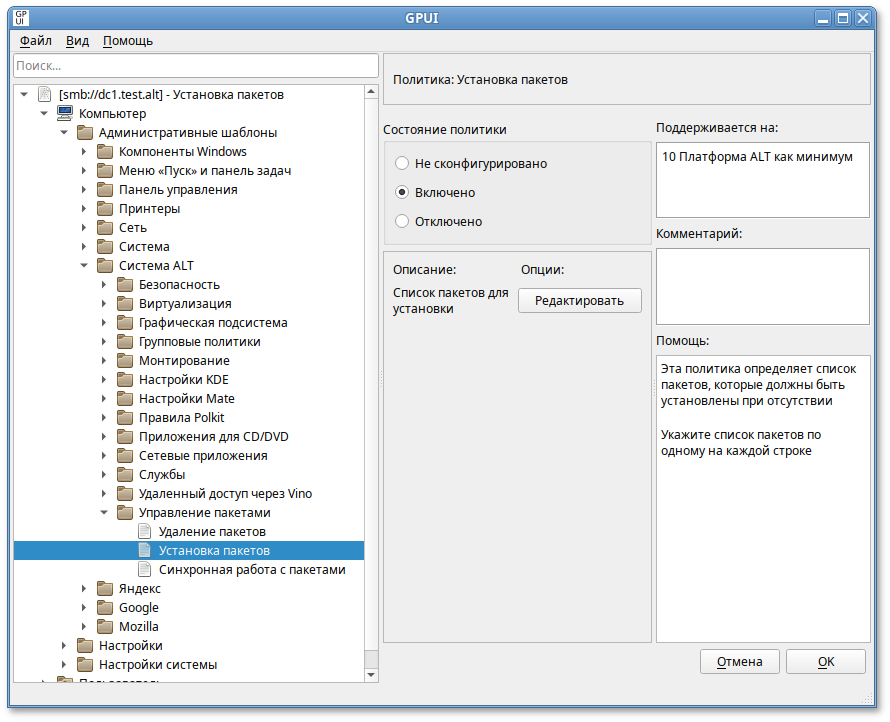The width and height of the screenshot is (890, 722).
Task: Choose the Включено policy state
Action: pyautogui.click(x=402, y=192)
